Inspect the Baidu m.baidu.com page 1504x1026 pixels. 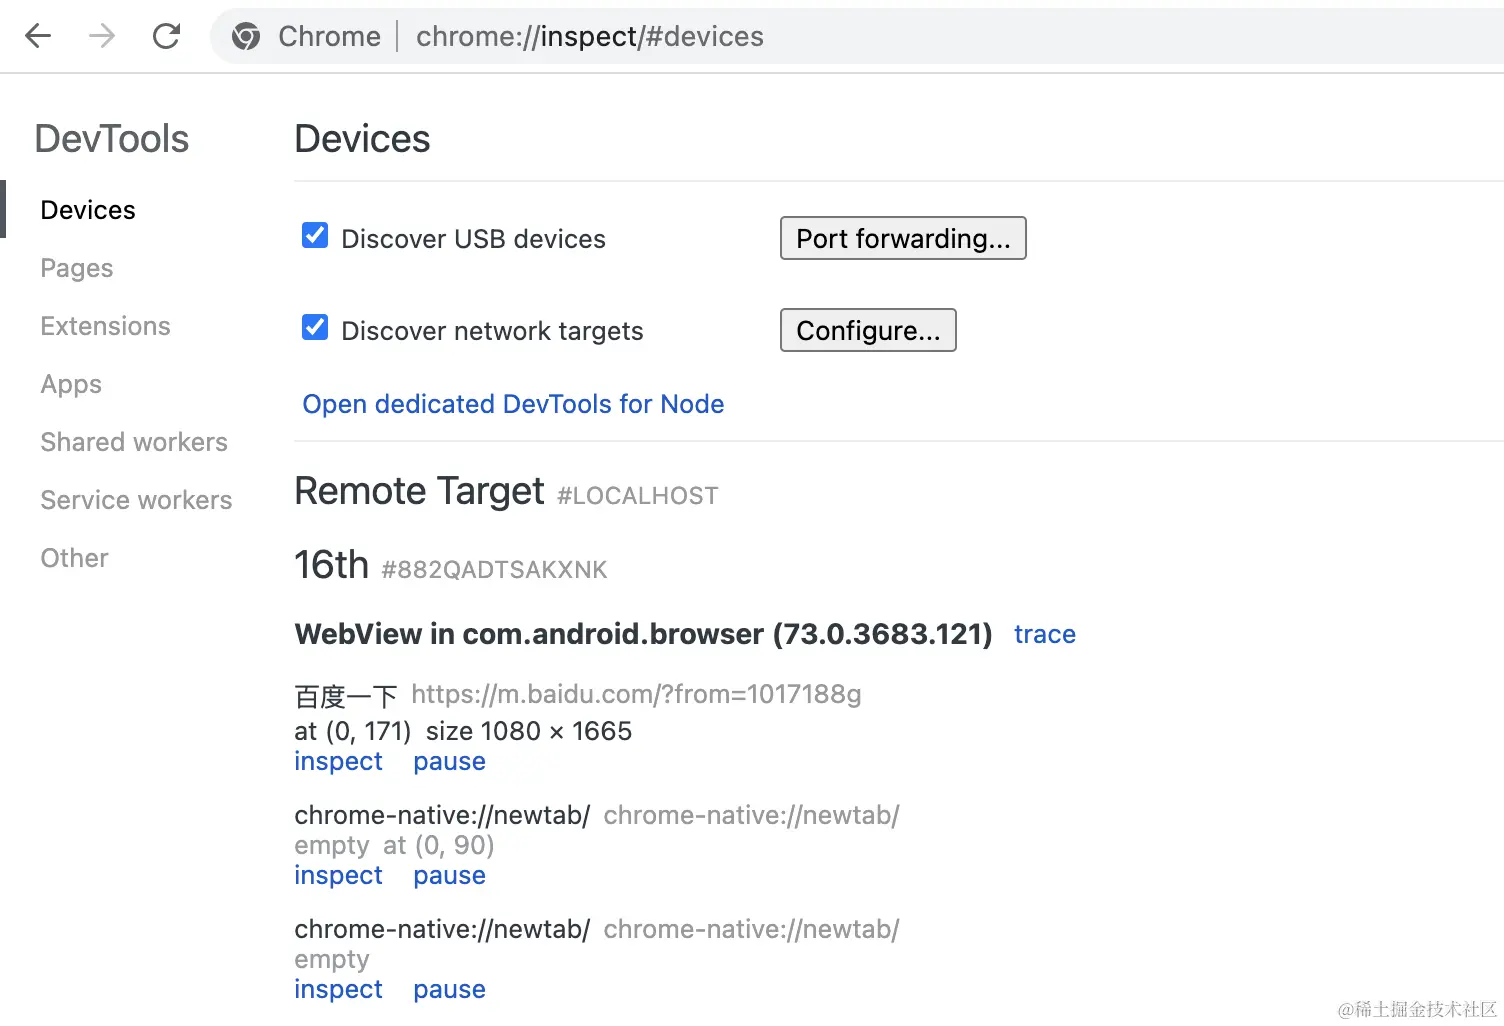[338, 762]
